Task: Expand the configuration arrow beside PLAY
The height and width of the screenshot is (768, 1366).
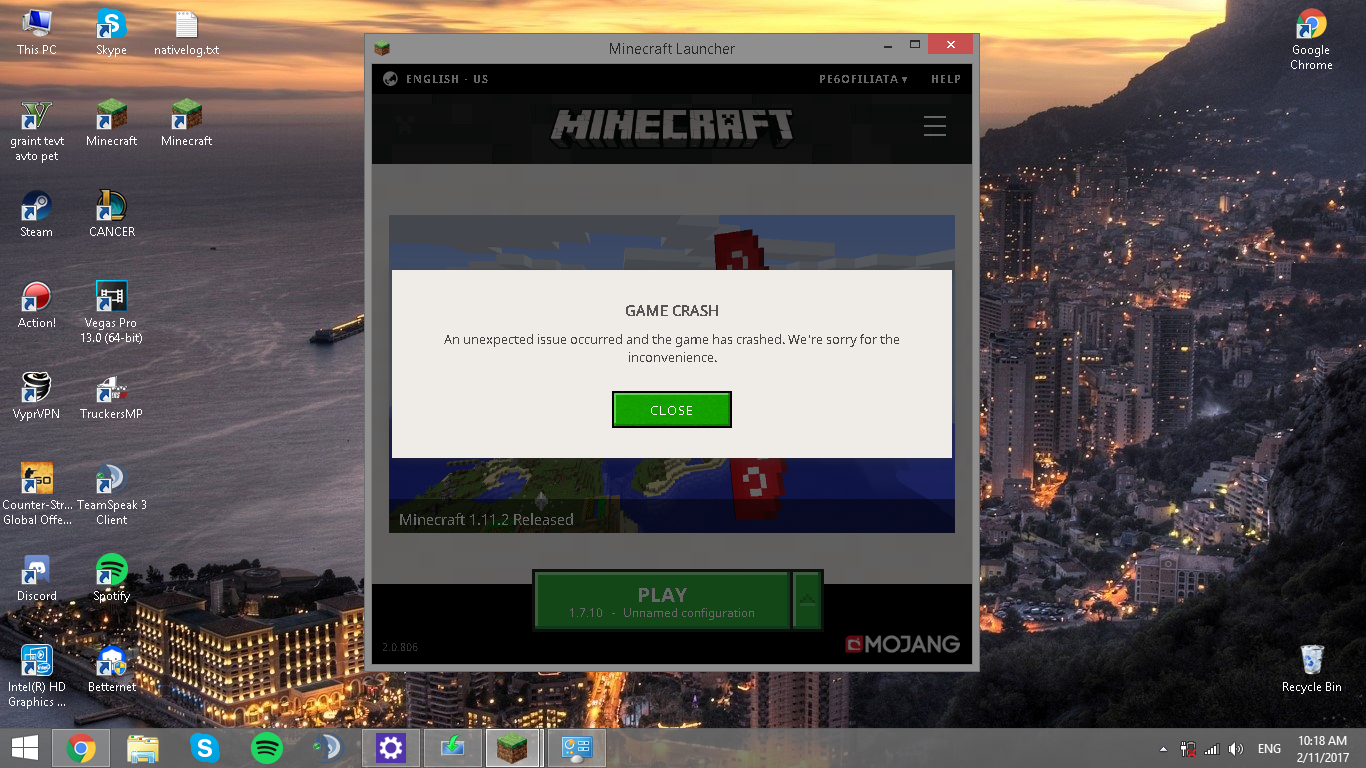Action: click(807, 601)
